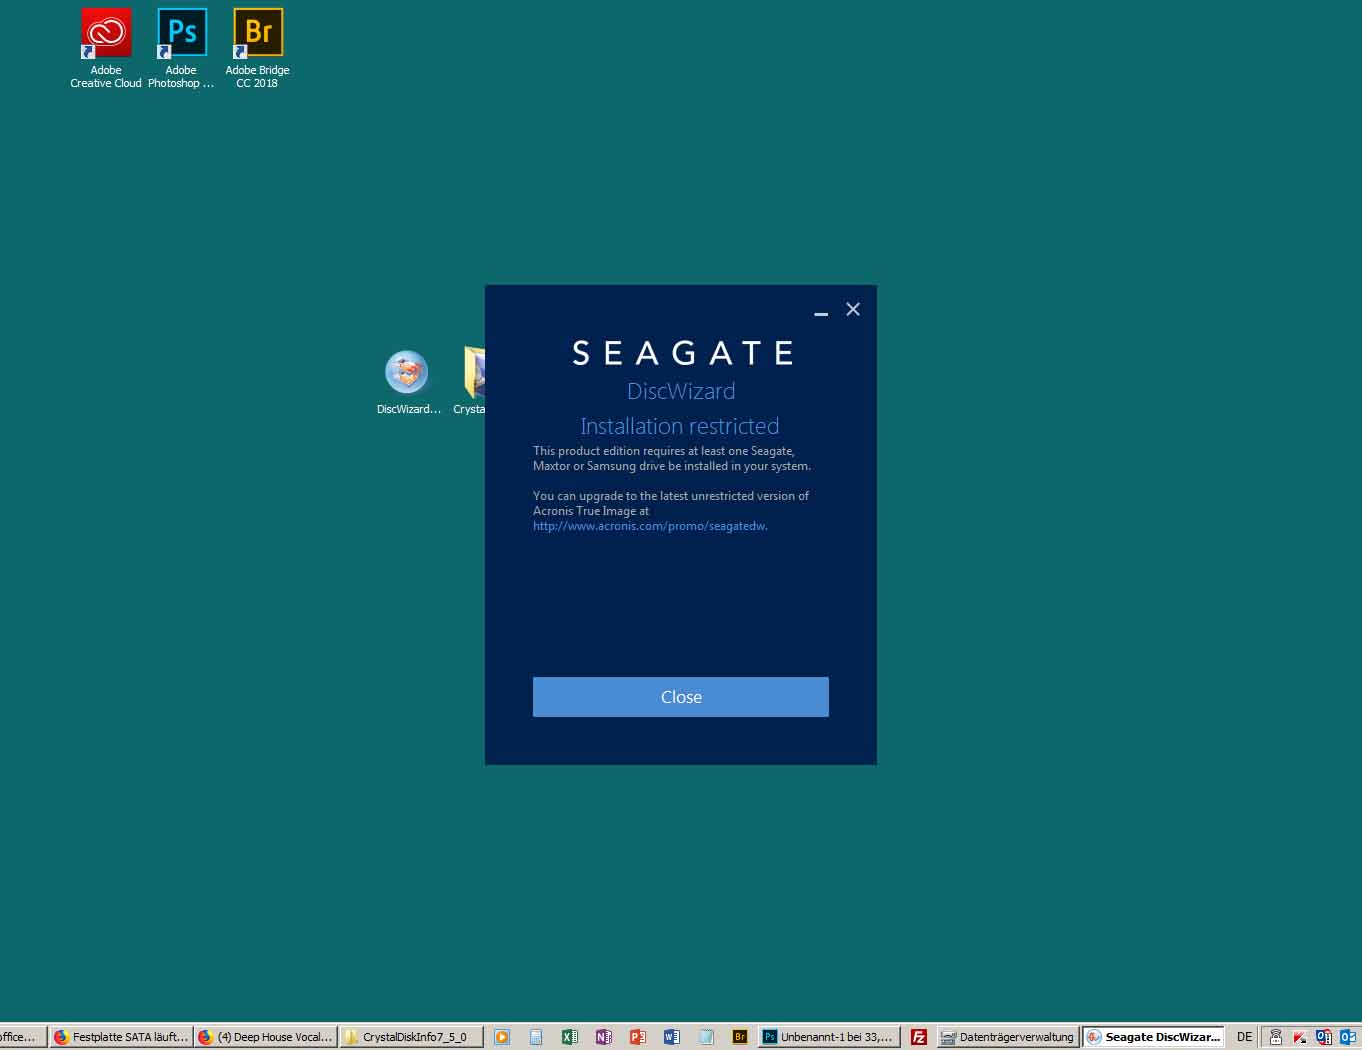Click the network lock tray icon
The width and height of the screenshot is (1362, 1050).
(x=1276, y=1037)
